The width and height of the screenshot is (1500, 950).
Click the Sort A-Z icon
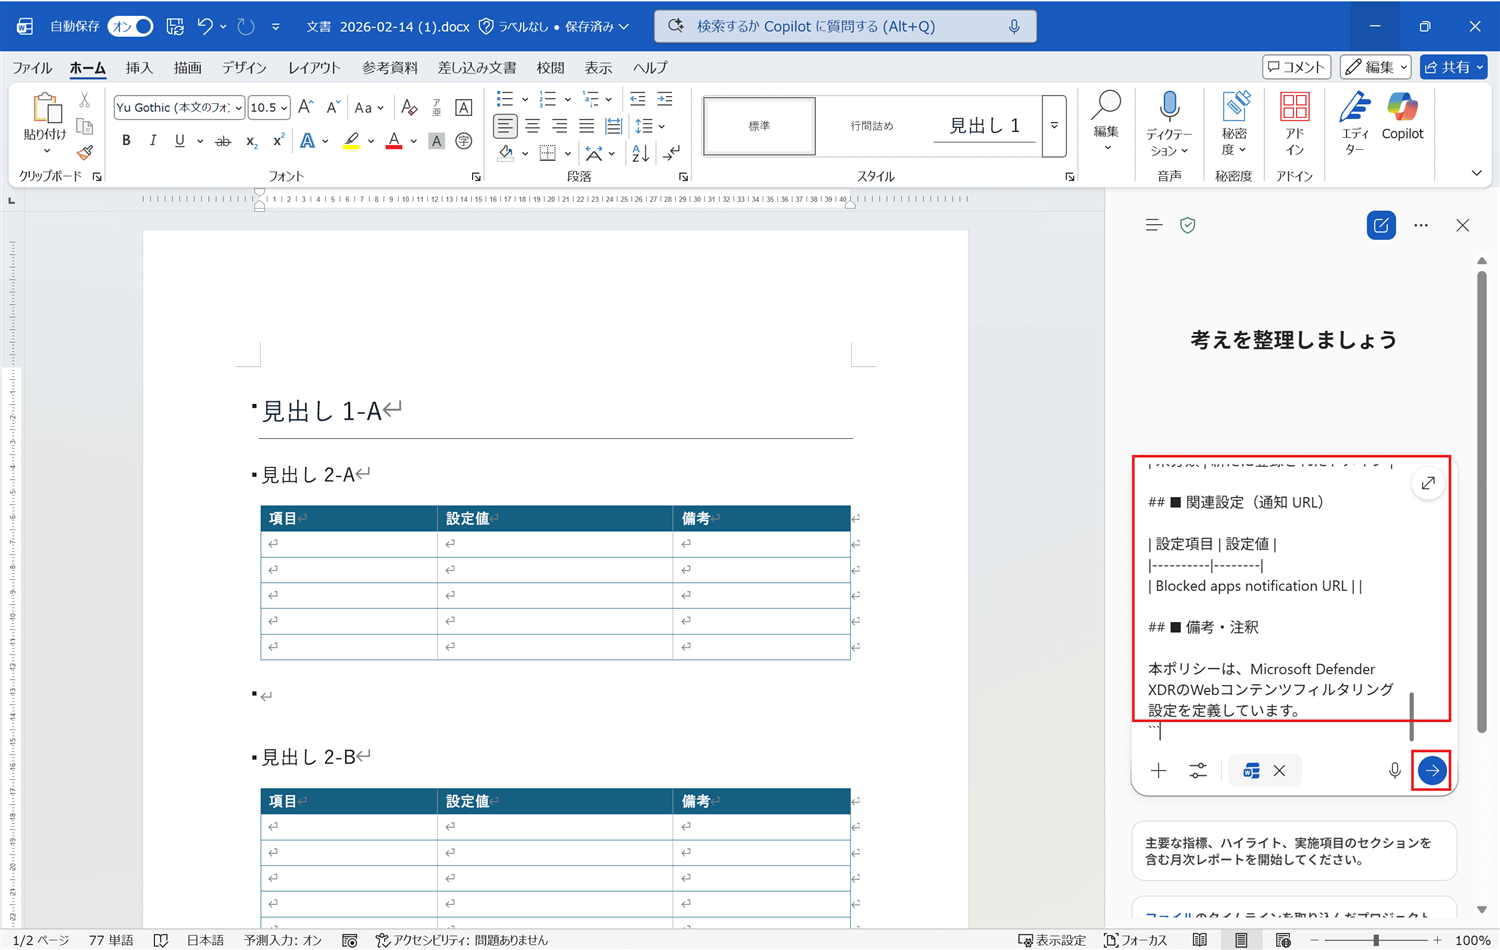point(640,153)
